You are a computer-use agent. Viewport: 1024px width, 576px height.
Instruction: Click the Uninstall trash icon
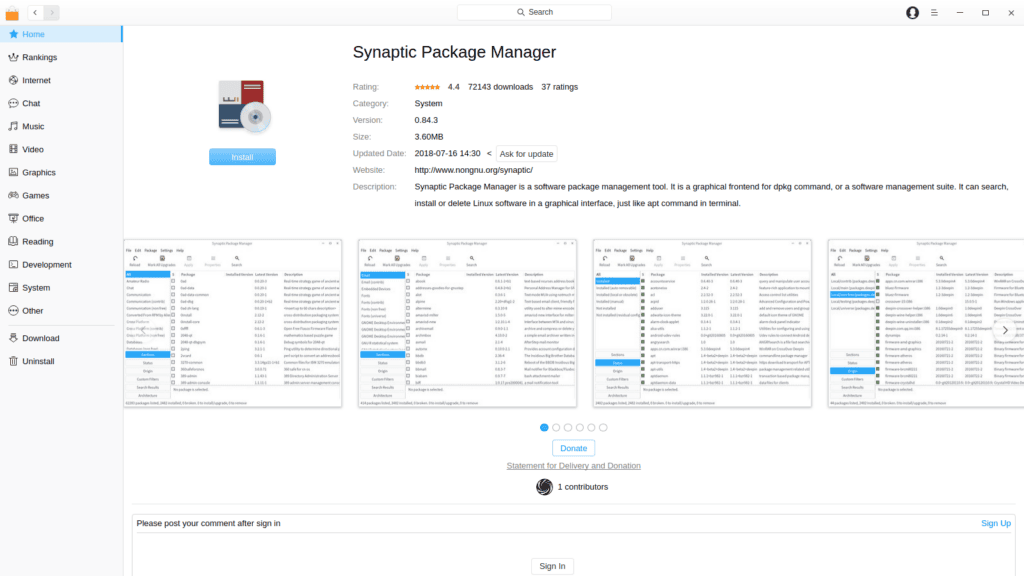13,361
